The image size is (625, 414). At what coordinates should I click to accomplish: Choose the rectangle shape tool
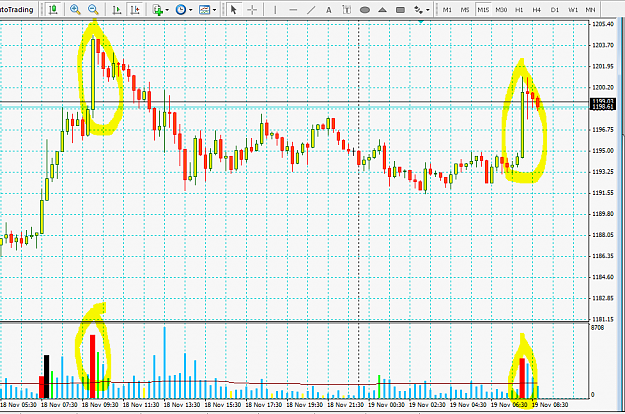tap(401, 10)
